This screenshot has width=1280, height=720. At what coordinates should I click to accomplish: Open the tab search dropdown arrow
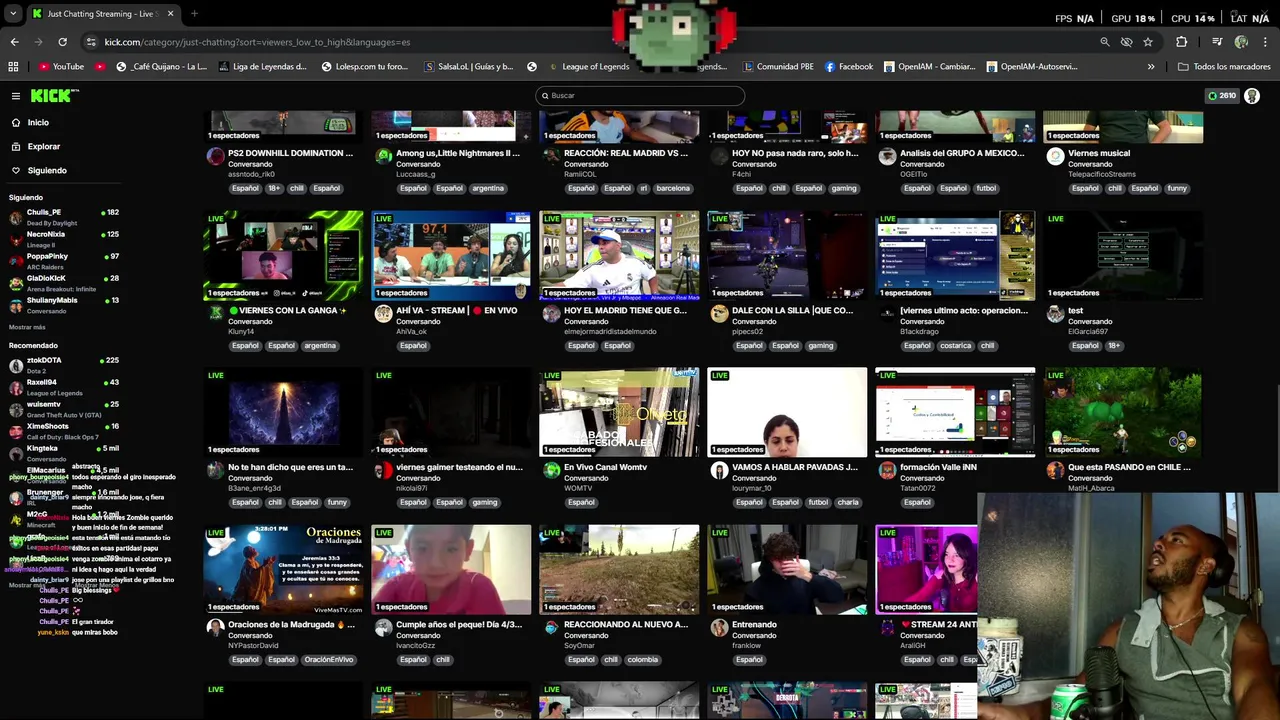click(x=12, y=14)
